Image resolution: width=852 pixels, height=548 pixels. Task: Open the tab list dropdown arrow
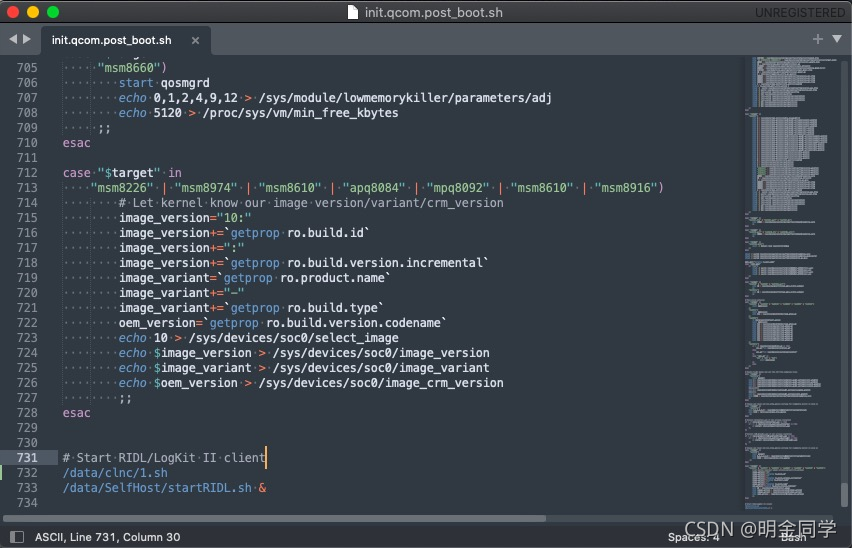pos(837,39)
